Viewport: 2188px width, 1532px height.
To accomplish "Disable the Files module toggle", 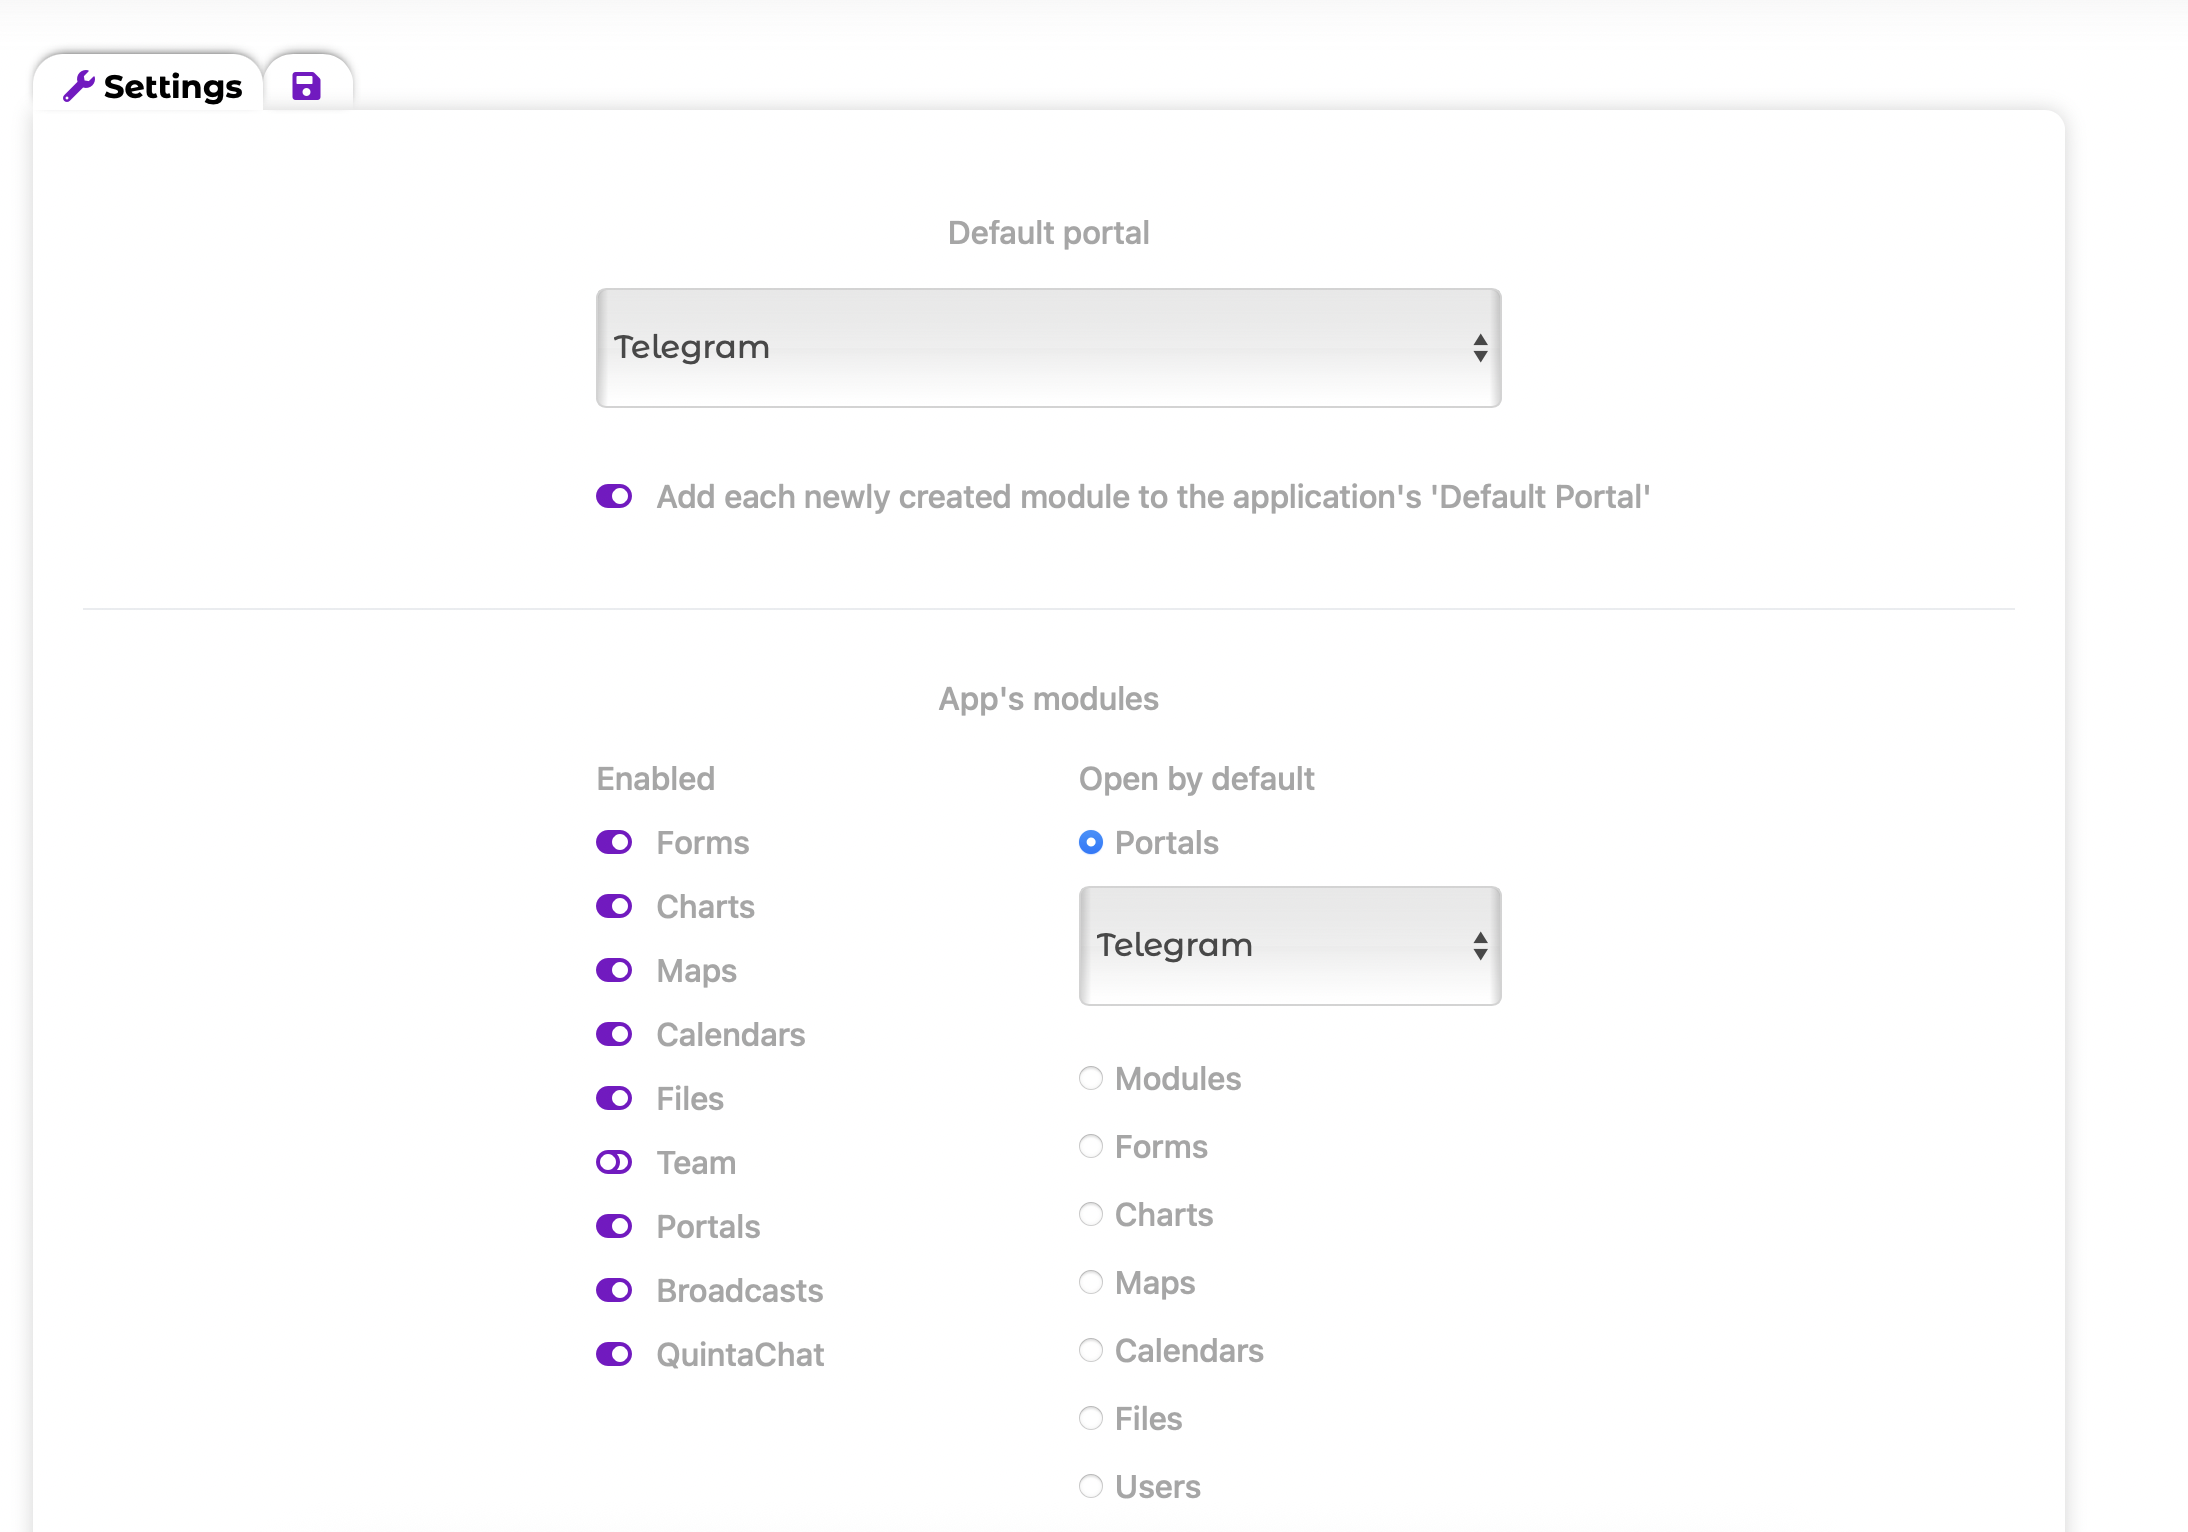I will (614, 1098).
